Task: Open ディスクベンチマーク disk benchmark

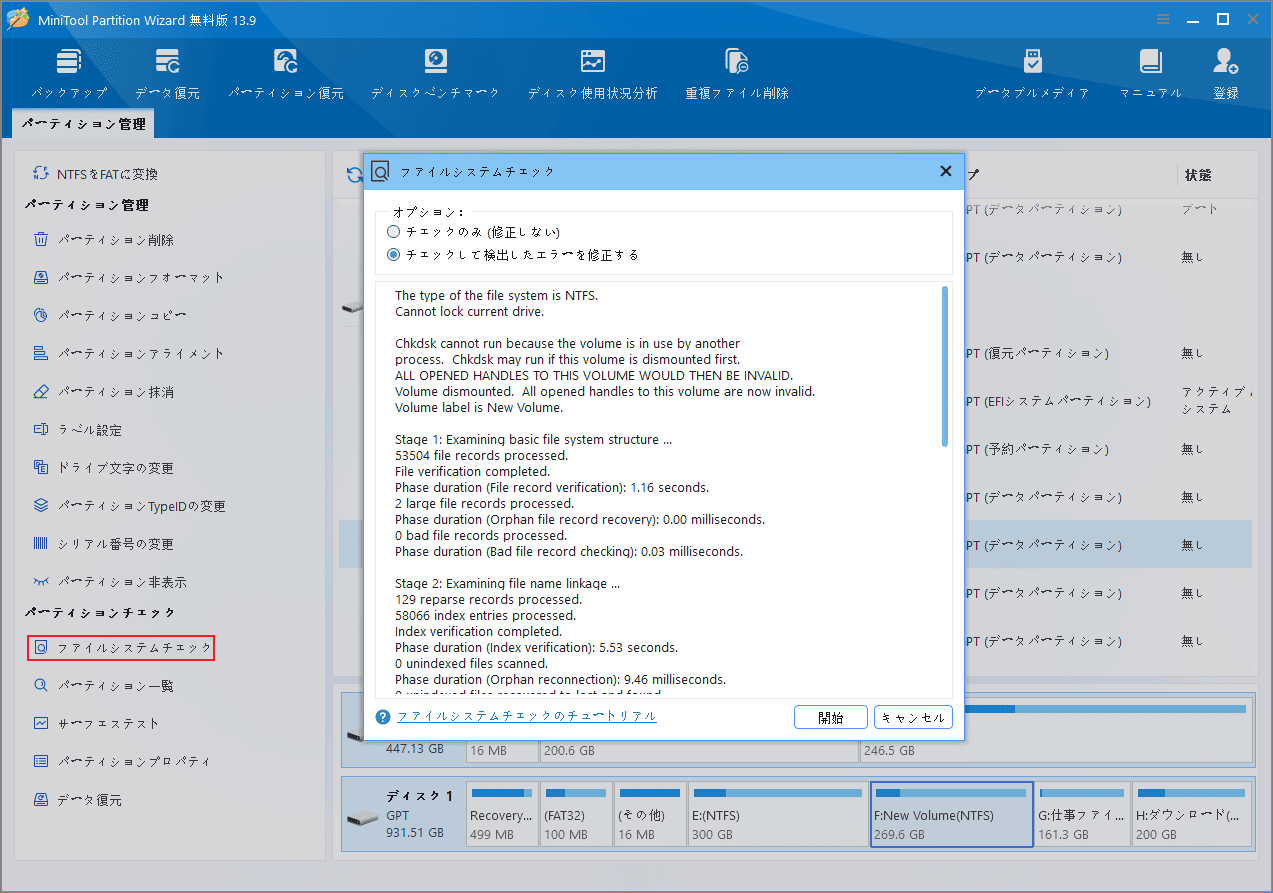Action: coord(435,74)
